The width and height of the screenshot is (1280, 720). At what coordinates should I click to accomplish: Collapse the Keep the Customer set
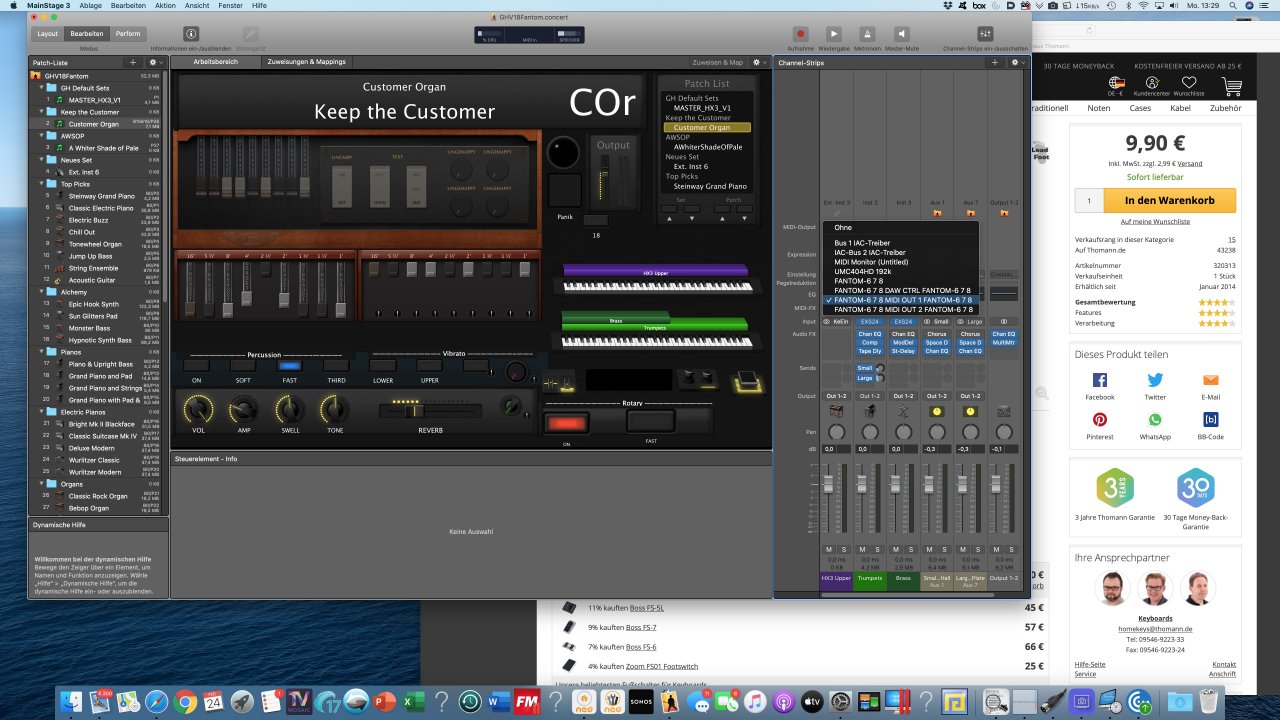point(42,112)
